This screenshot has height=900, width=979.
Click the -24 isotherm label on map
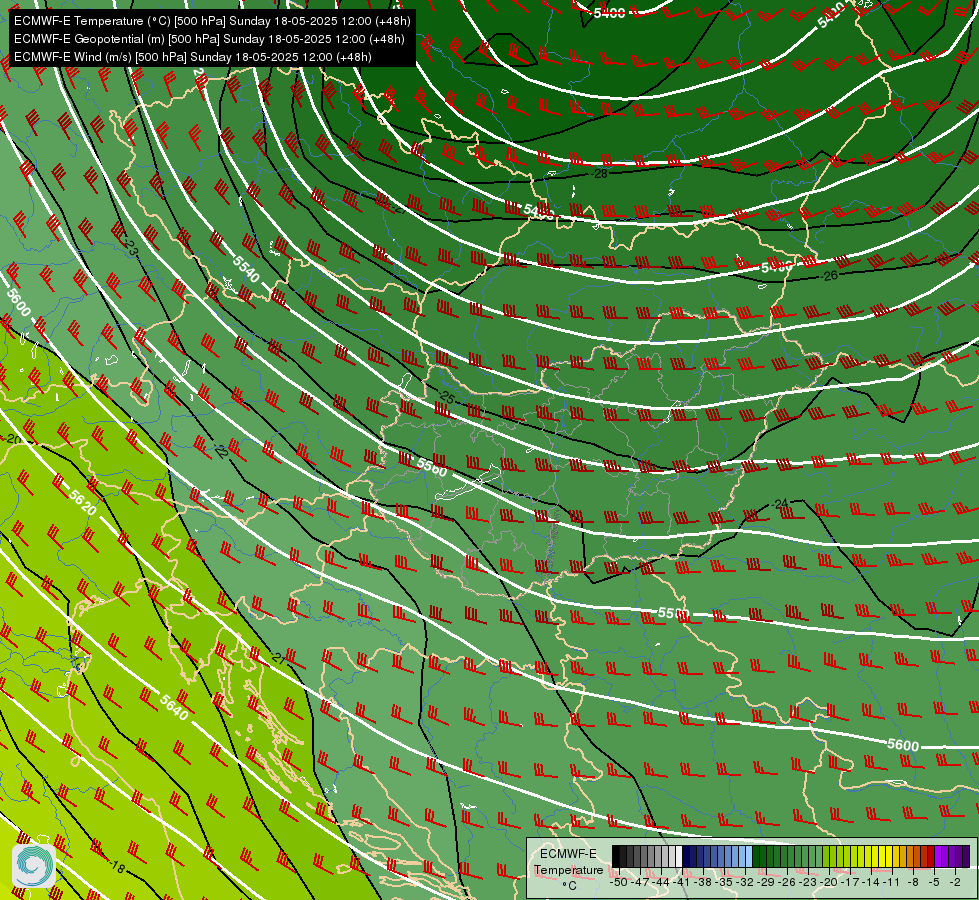pyautogui.click(x=780, y=503)
